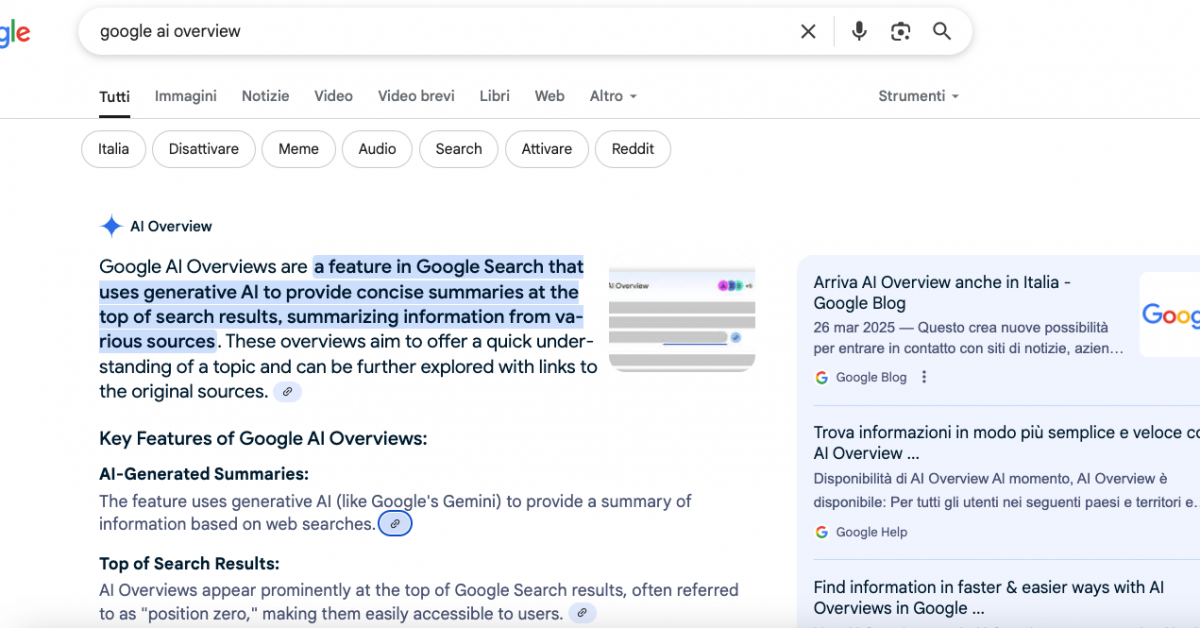
Task: Click highlighted text 'a feature in Google Search that'
Action: point(449,267)
